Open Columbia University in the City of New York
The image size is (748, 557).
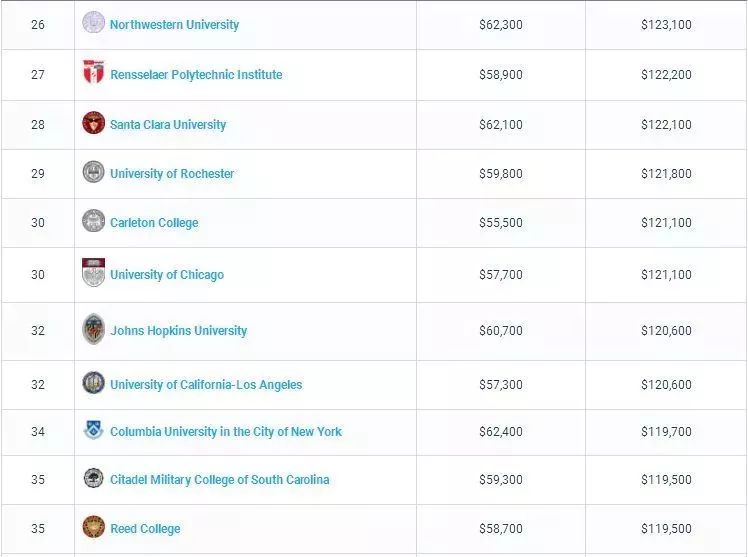click(226, 432)
